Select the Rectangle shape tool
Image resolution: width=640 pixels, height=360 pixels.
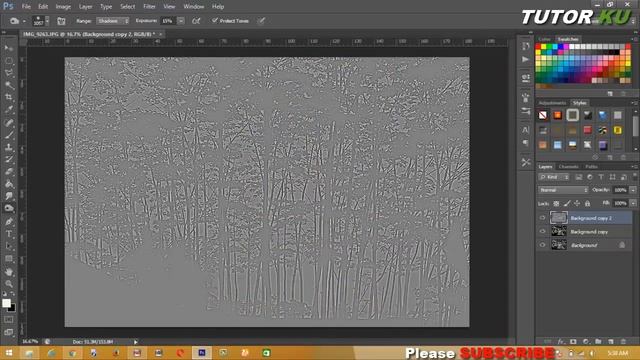[9, 259]
